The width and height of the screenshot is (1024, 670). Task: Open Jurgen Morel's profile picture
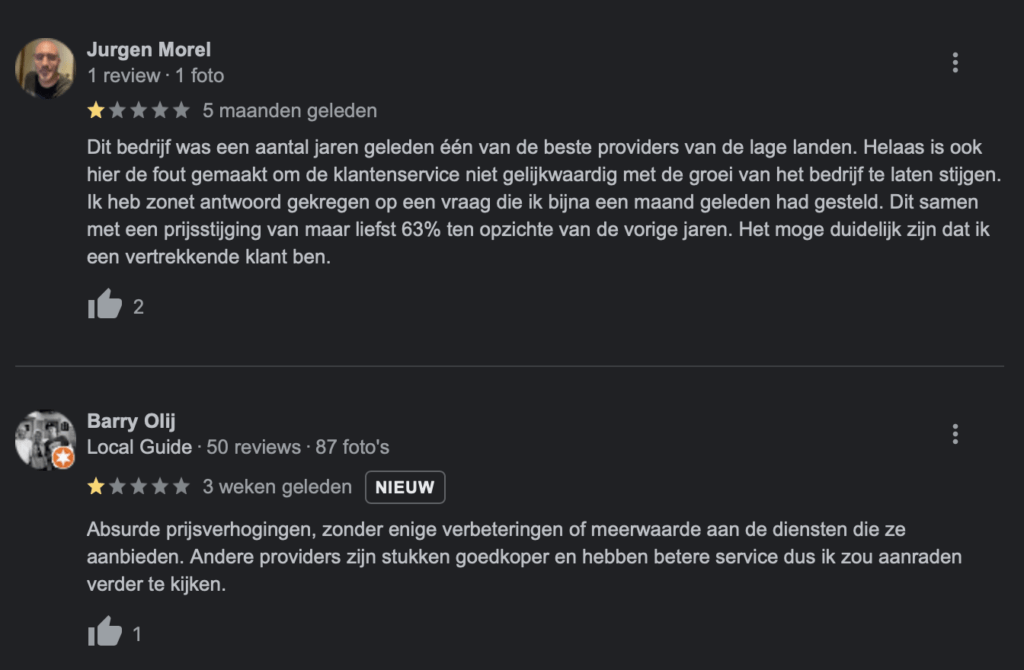click(x=45, y=68)
